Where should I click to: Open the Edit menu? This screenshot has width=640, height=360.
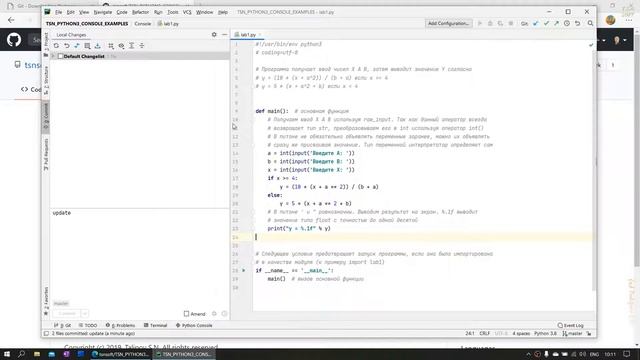(x=71, y=12)
